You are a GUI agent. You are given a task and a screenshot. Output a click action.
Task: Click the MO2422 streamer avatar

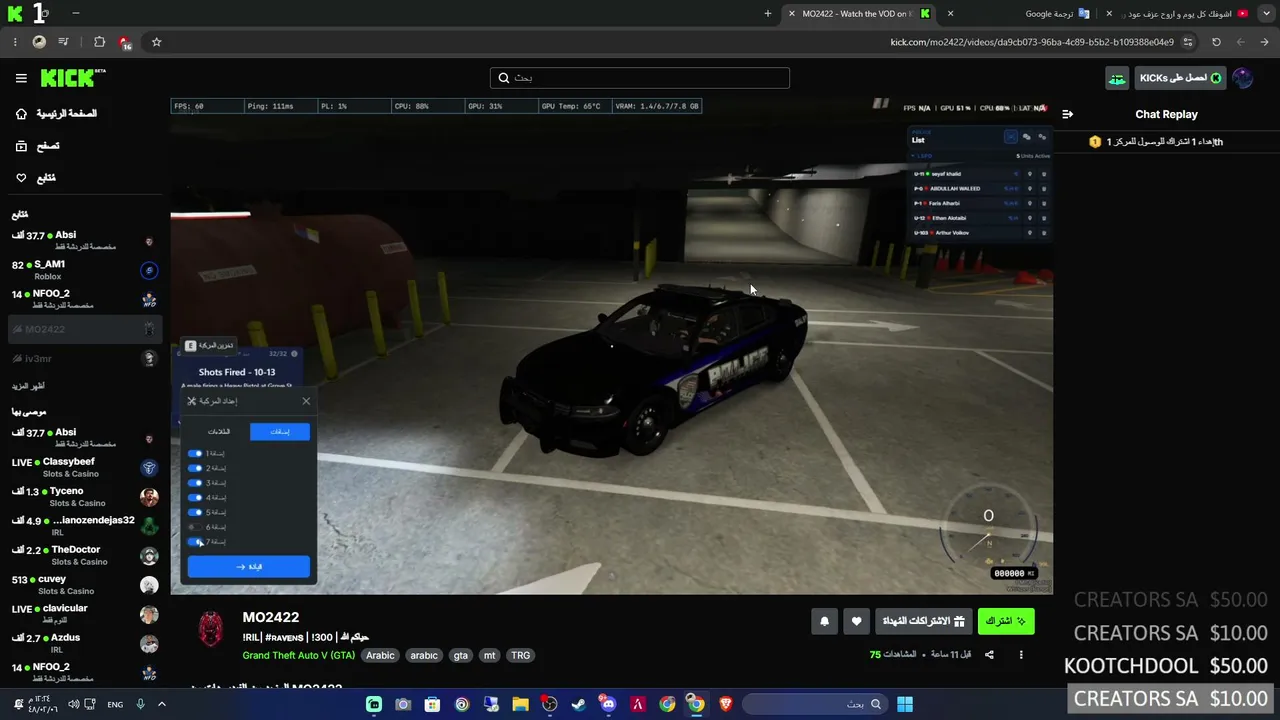[x=211, y=629]
